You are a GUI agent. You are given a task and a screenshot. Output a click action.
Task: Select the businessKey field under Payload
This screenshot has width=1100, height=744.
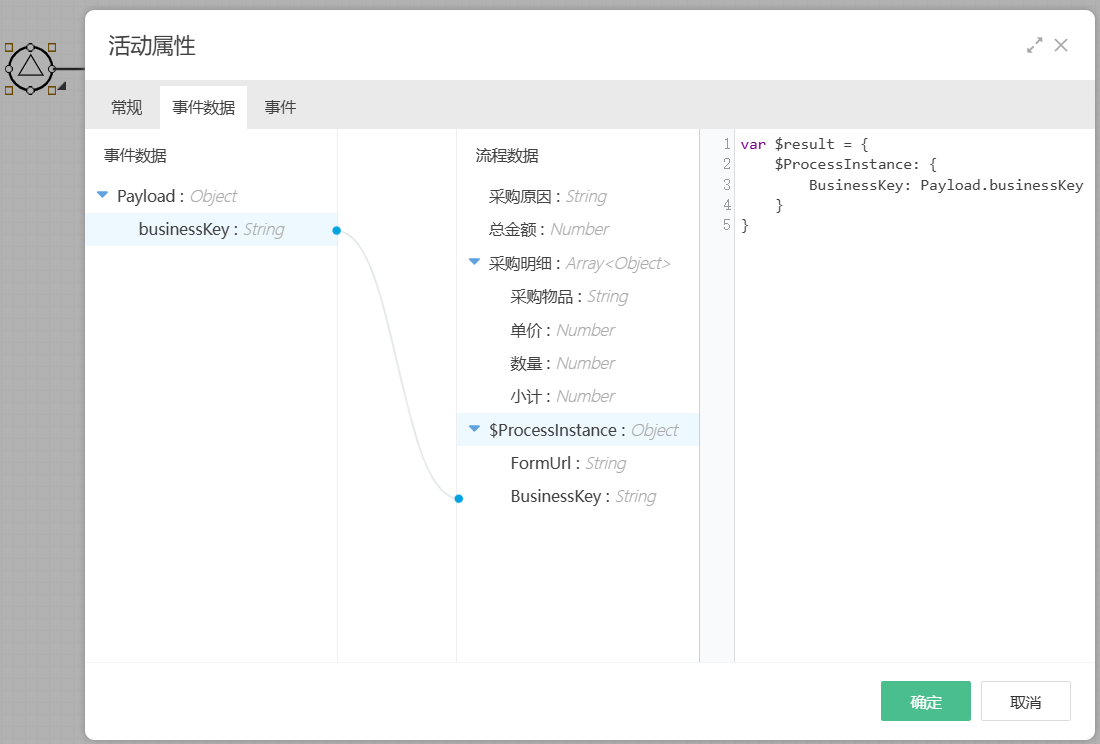coord(211,230)
